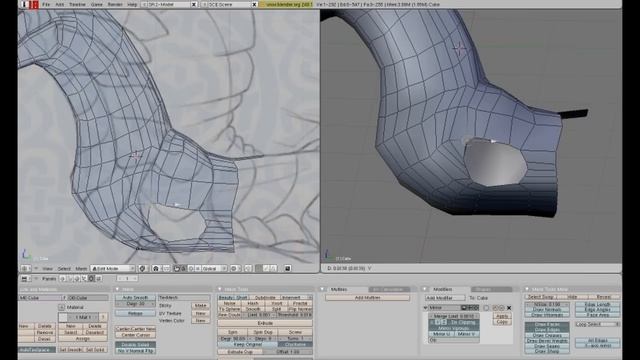Toggle Auto Smooth in Mesh panel

[135, 298]
